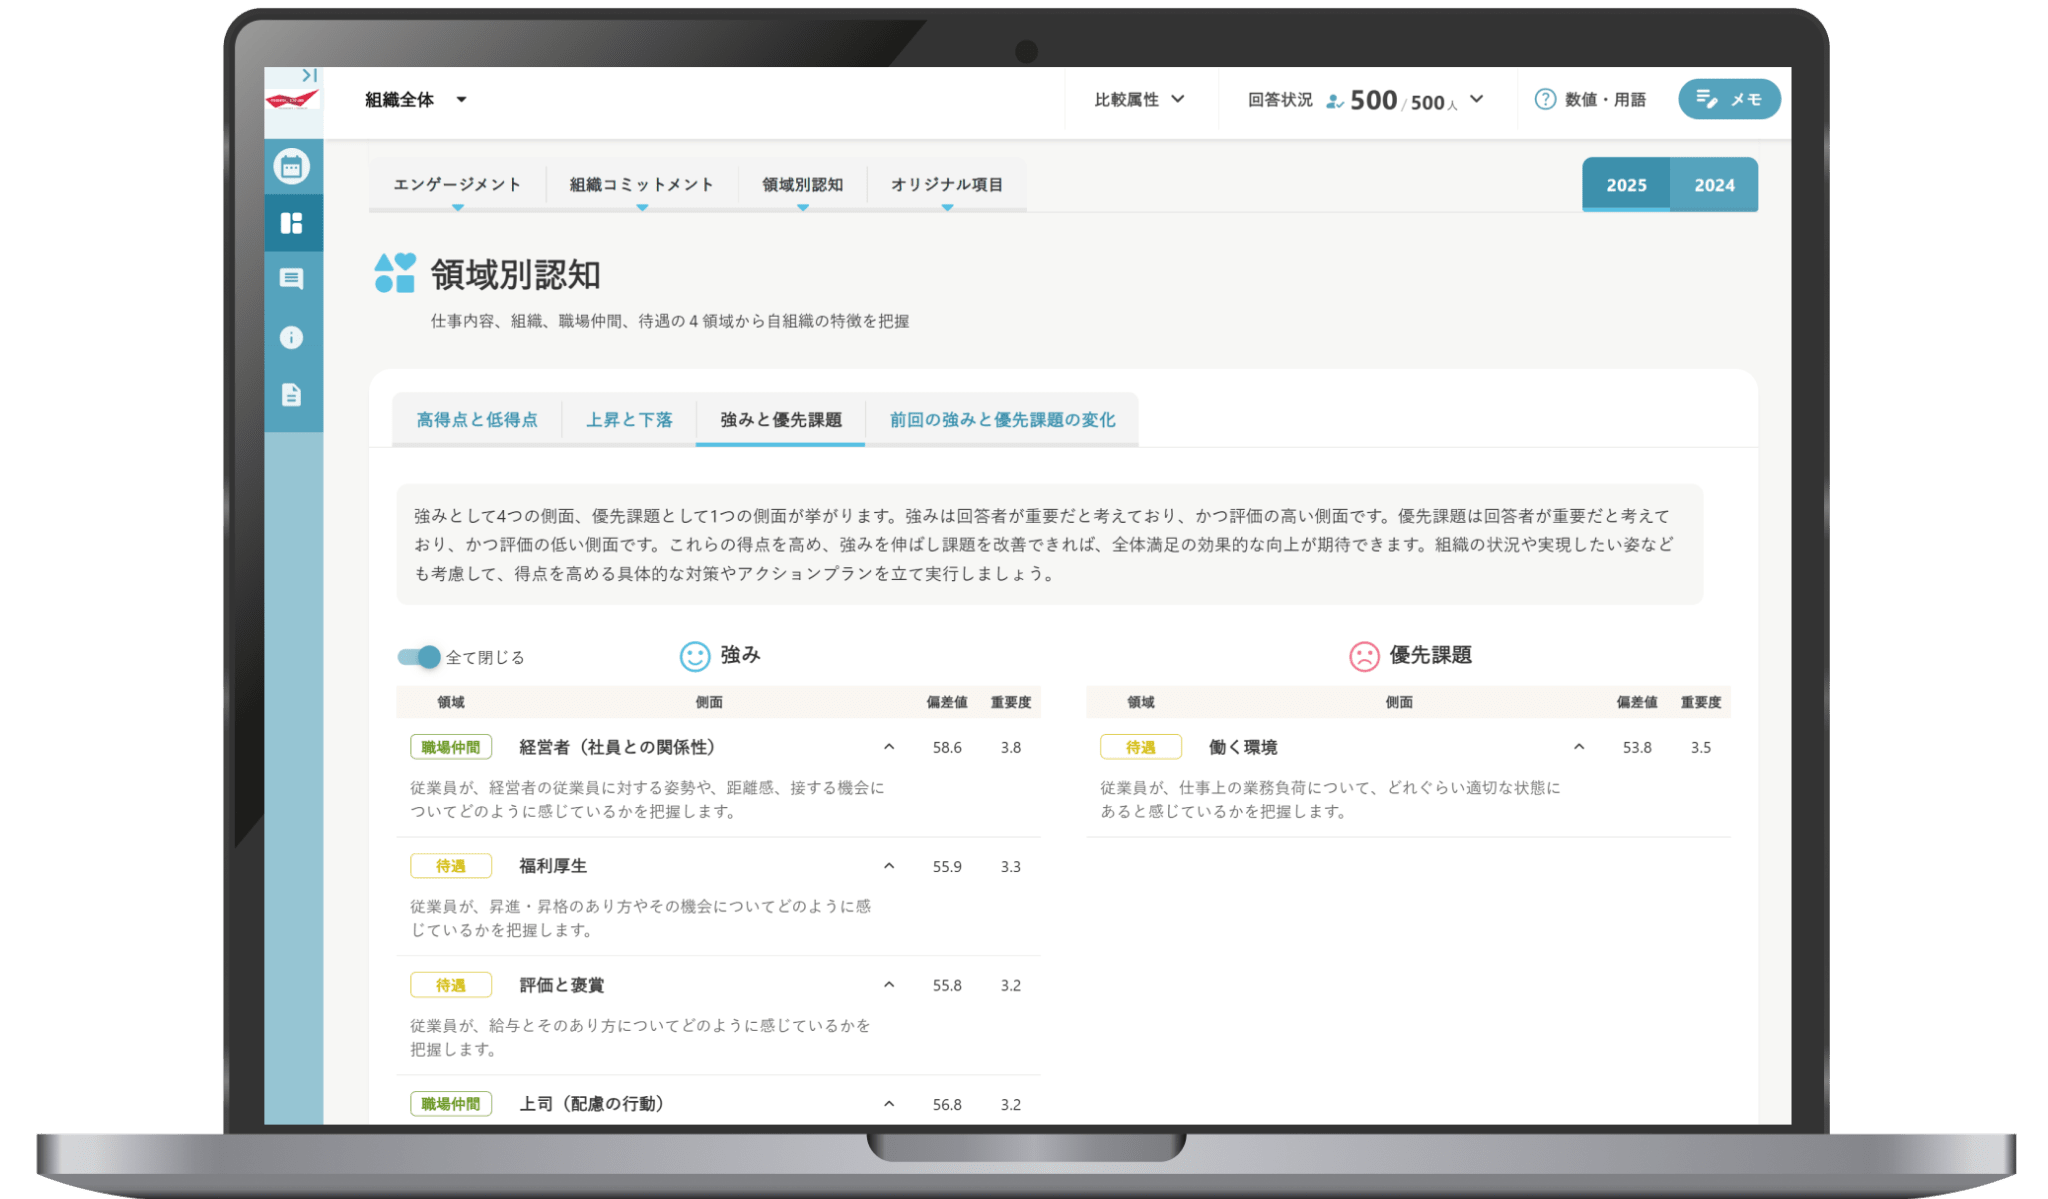Viewport: 2048px width, 1199px height.
Task: Open the オリジナル項目 tab
Action: coord(948,184)
